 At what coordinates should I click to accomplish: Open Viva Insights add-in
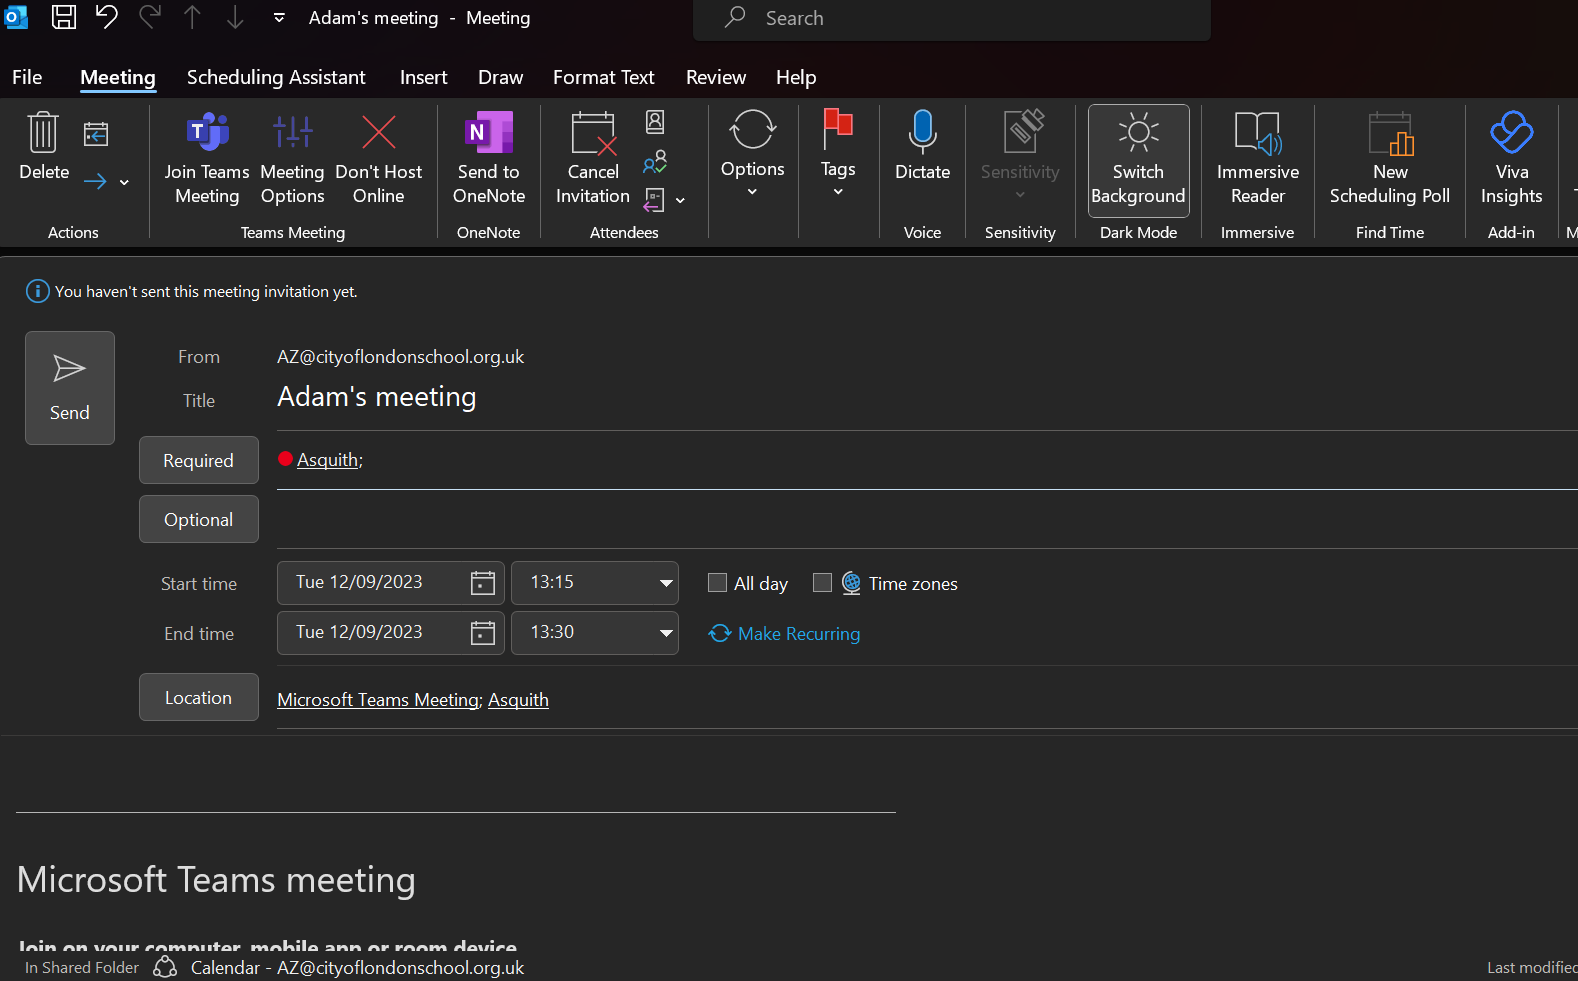(x=1512, y=159)
